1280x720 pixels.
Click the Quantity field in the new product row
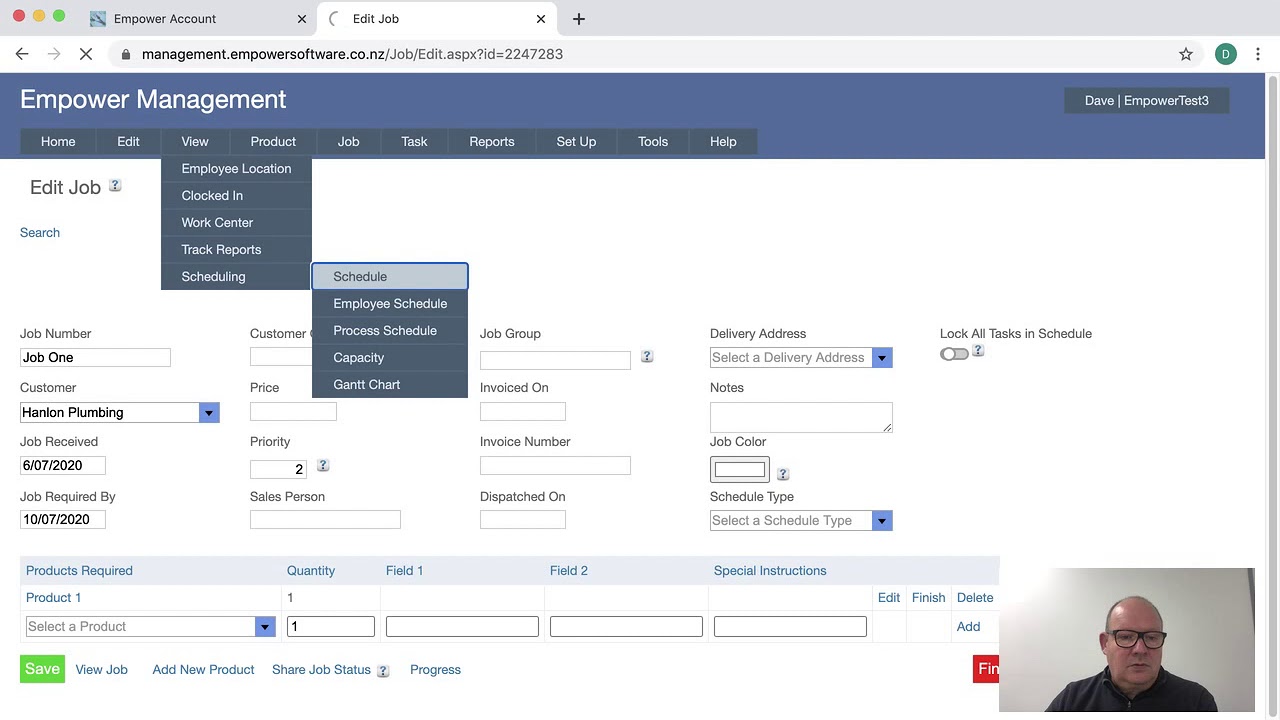coord(331,626)
